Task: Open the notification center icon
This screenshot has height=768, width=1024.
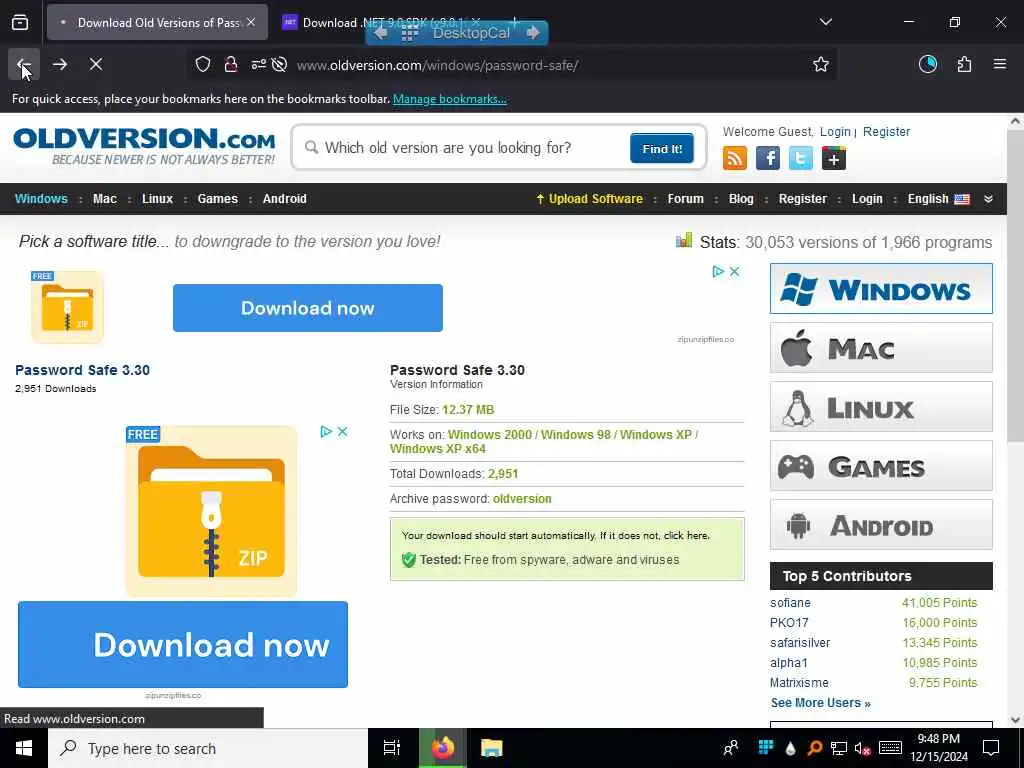Action: 991,748
